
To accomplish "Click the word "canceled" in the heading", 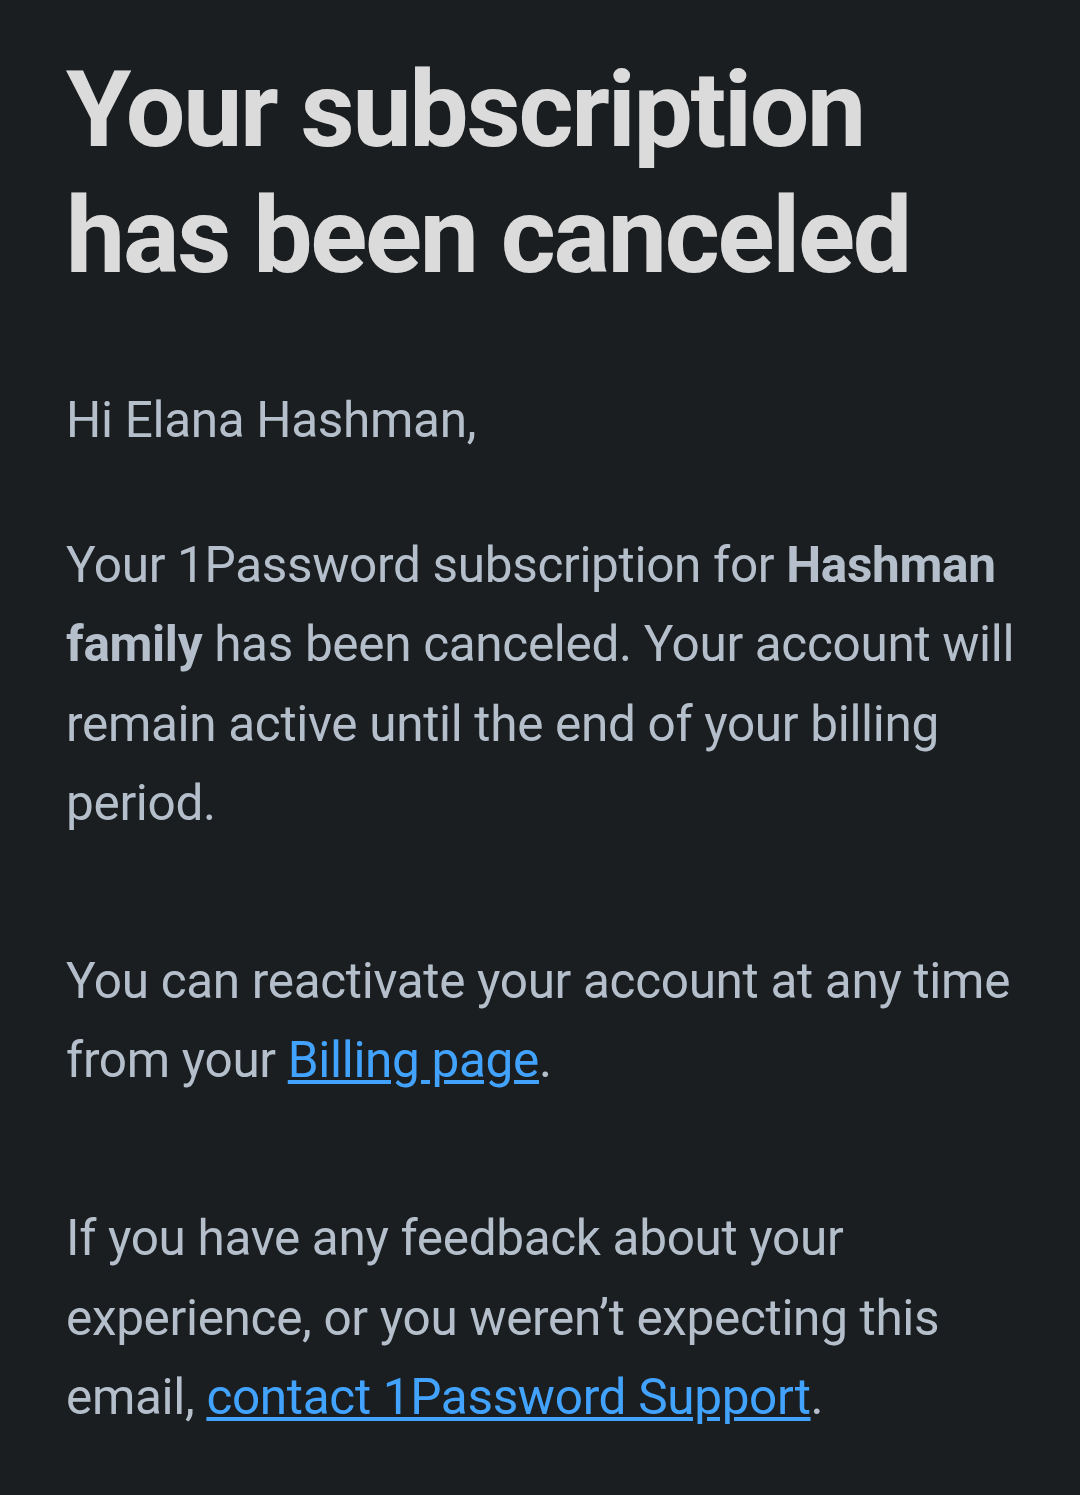I will point(705,236).
